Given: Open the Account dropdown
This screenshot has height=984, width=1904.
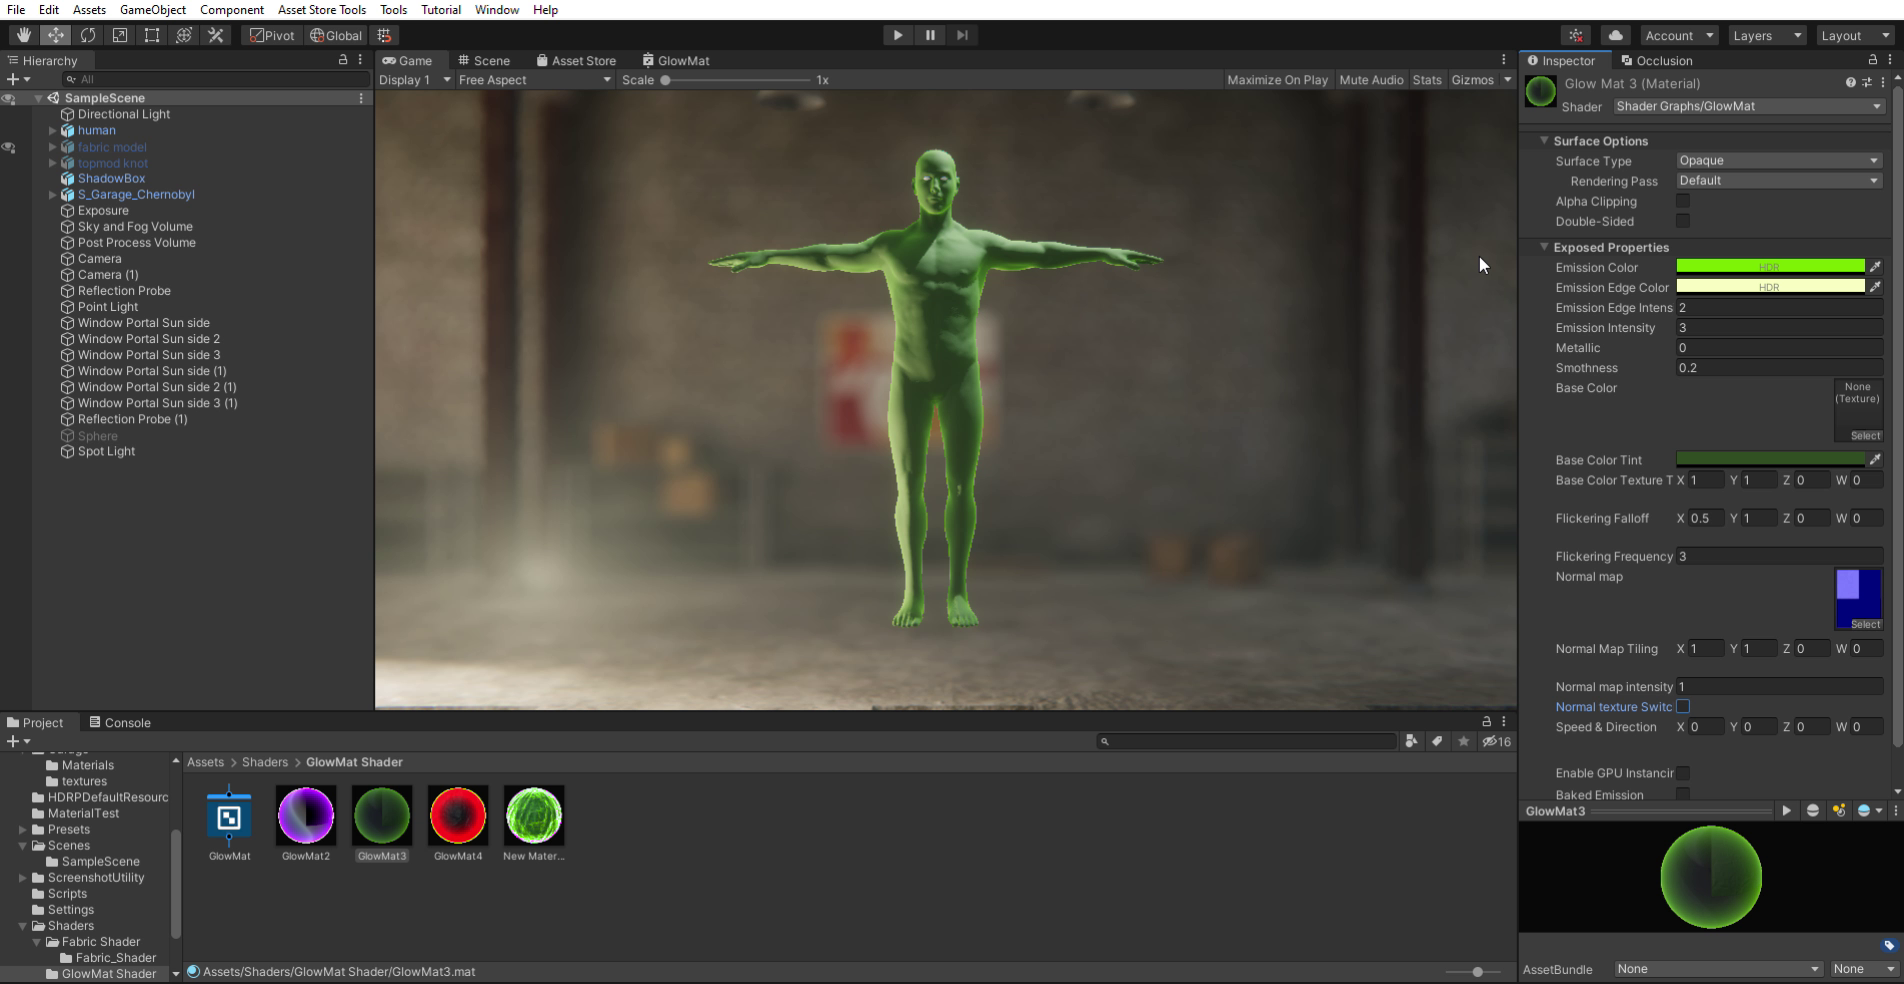Looking at the screenshot, I should click(x=1679, y=35).
